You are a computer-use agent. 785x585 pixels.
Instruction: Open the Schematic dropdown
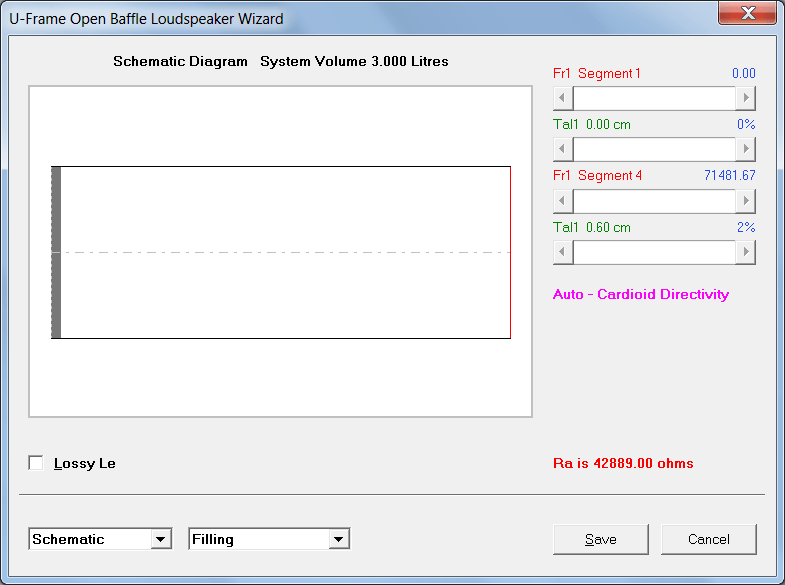click(100, 539)
